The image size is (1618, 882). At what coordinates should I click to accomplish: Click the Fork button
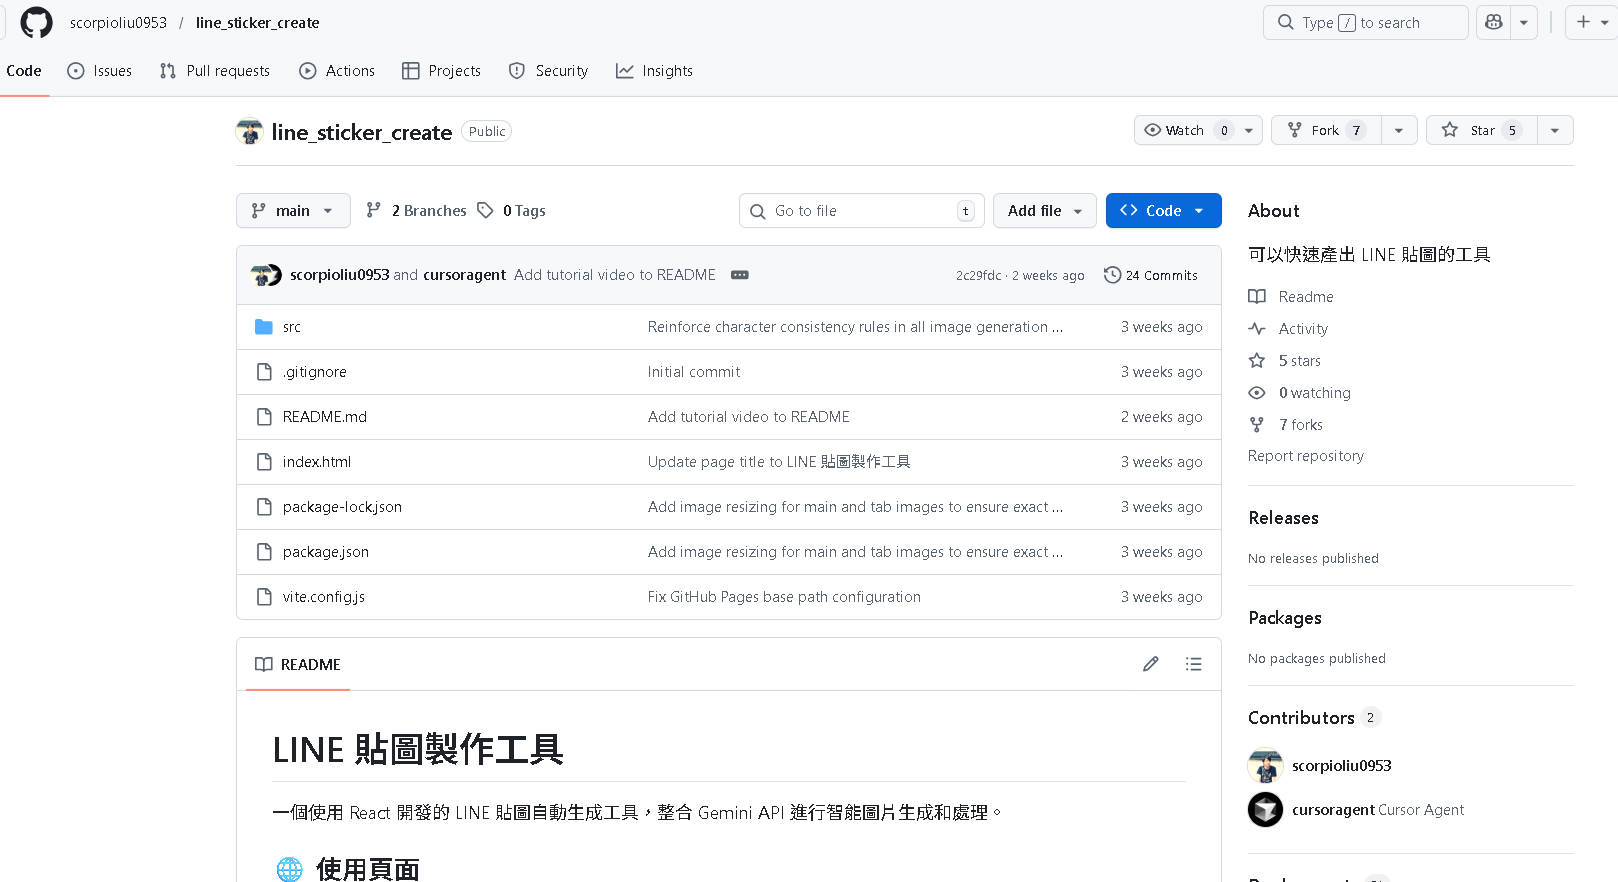(1326, 130)
